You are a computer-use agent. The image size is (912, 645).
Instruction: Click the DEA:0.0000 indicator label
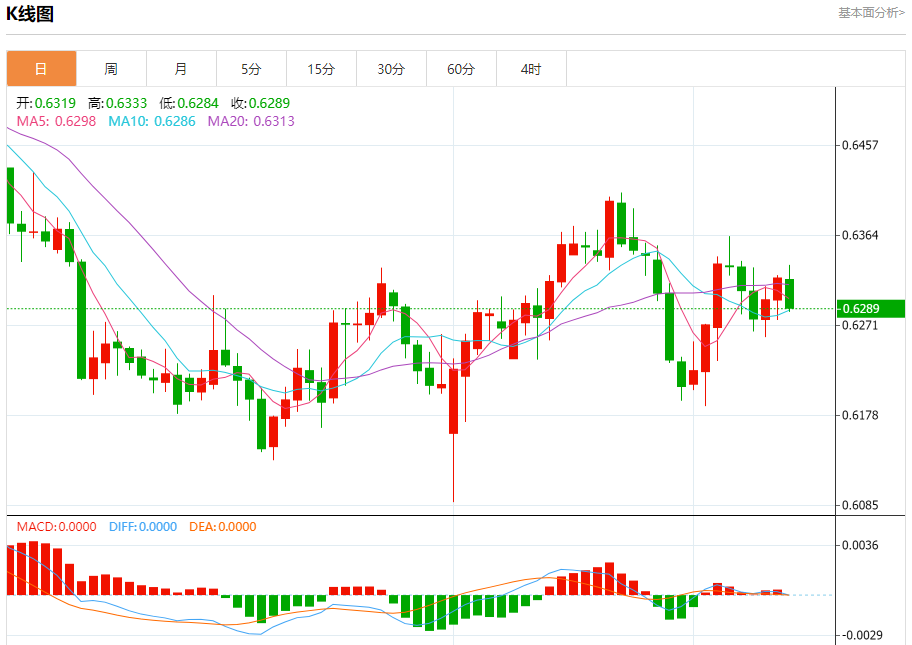click(223, 527)
